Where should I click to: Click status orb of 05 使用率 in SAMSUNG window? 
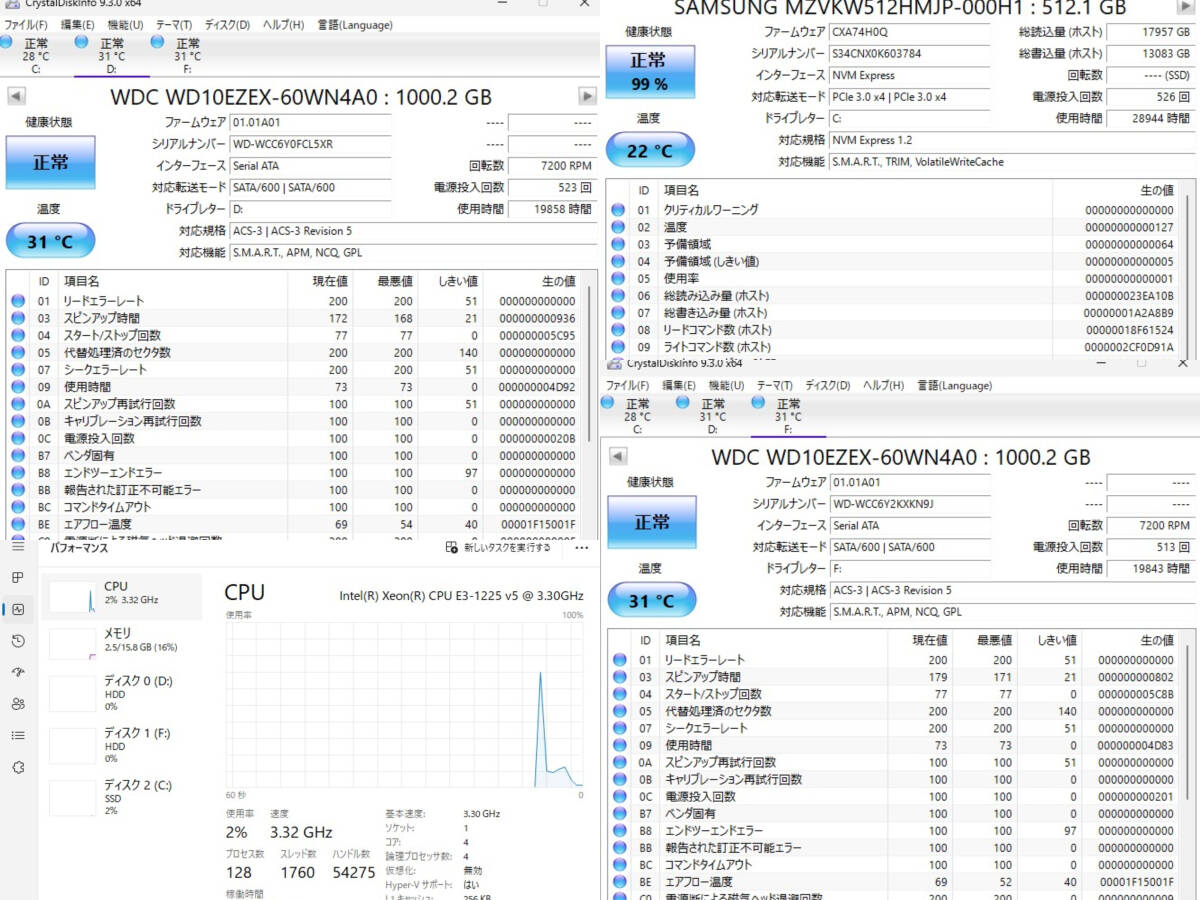pos(618,279)
